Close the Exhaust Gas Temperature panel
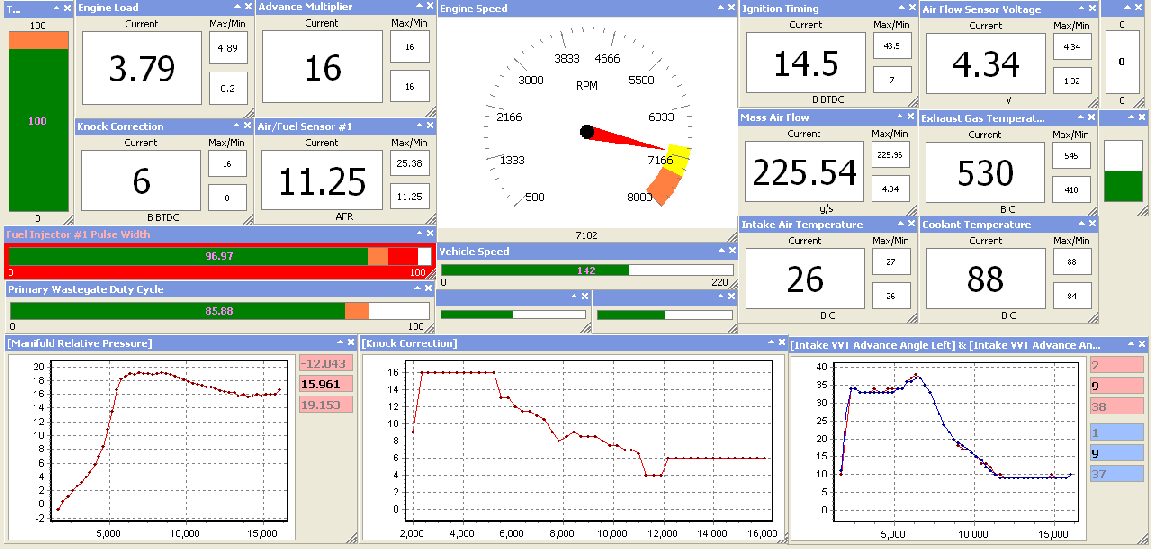 (1089, 118)
